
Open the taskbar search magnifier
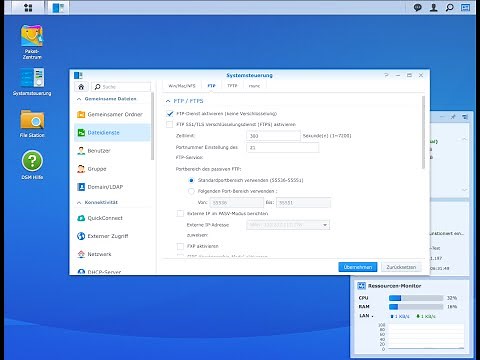coord(449,7)
